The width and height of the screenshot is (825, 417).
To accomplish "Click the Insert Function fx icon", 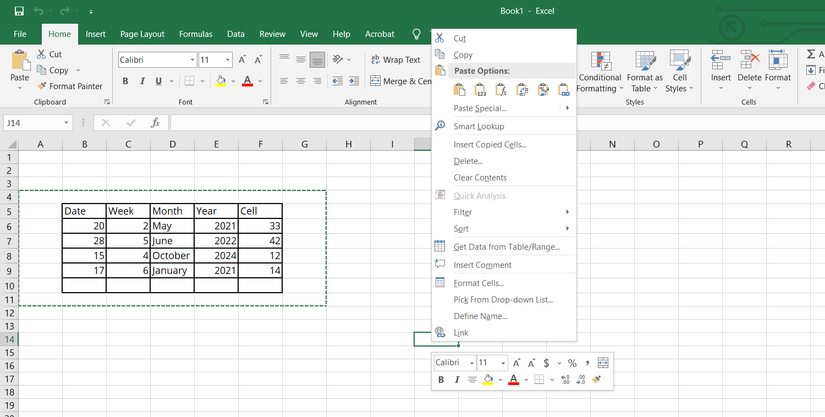I will (x=155, y=123).
